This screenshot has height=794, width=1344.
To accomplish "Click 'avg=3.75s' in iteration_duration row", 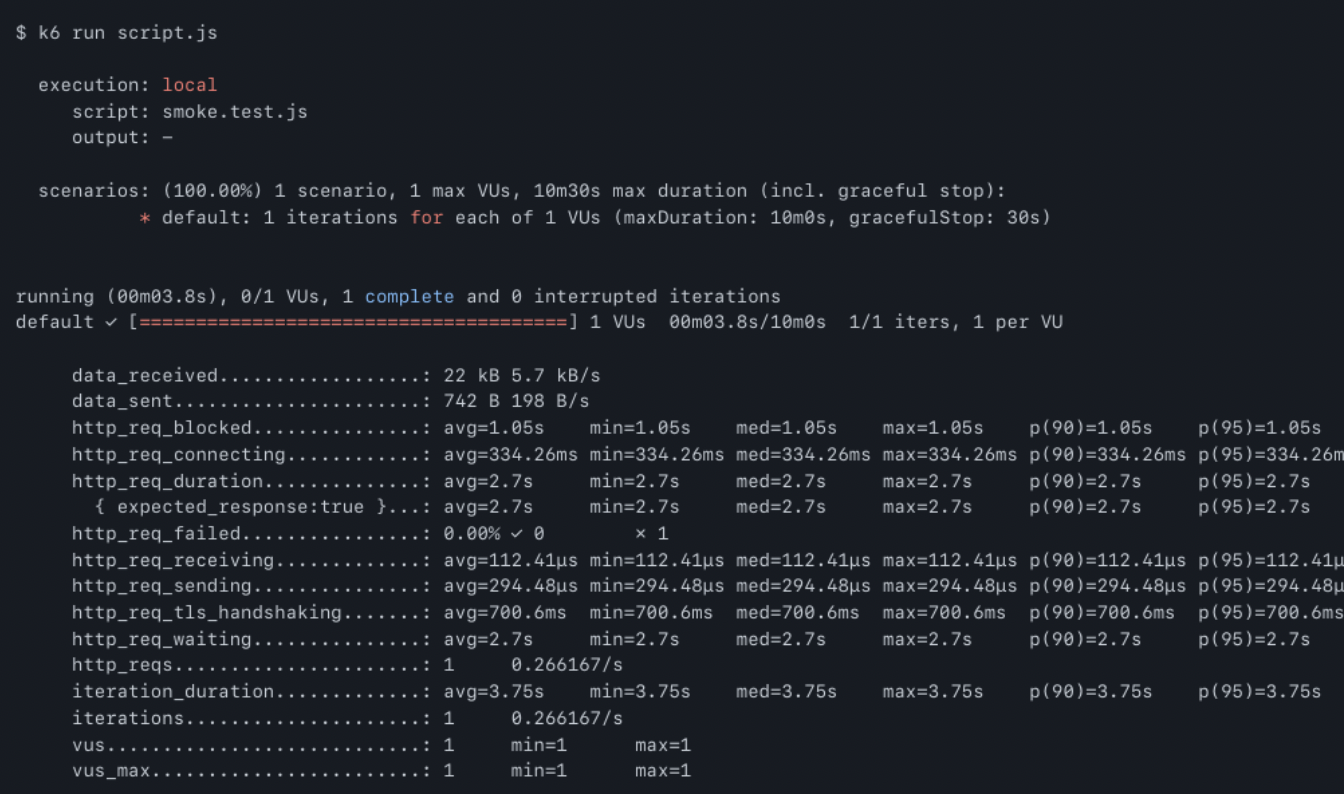I will (x=494, y=691).
